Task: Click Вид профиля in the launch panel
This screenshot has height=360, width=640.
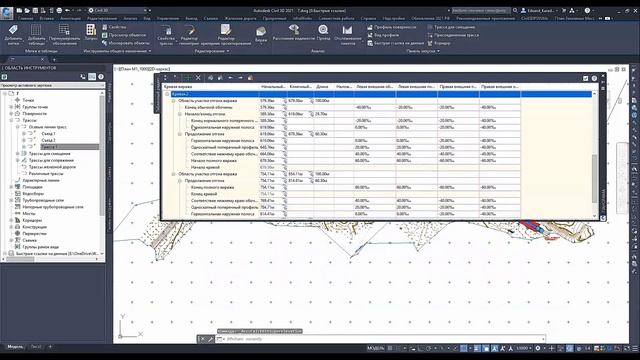Action: point(383,35)
